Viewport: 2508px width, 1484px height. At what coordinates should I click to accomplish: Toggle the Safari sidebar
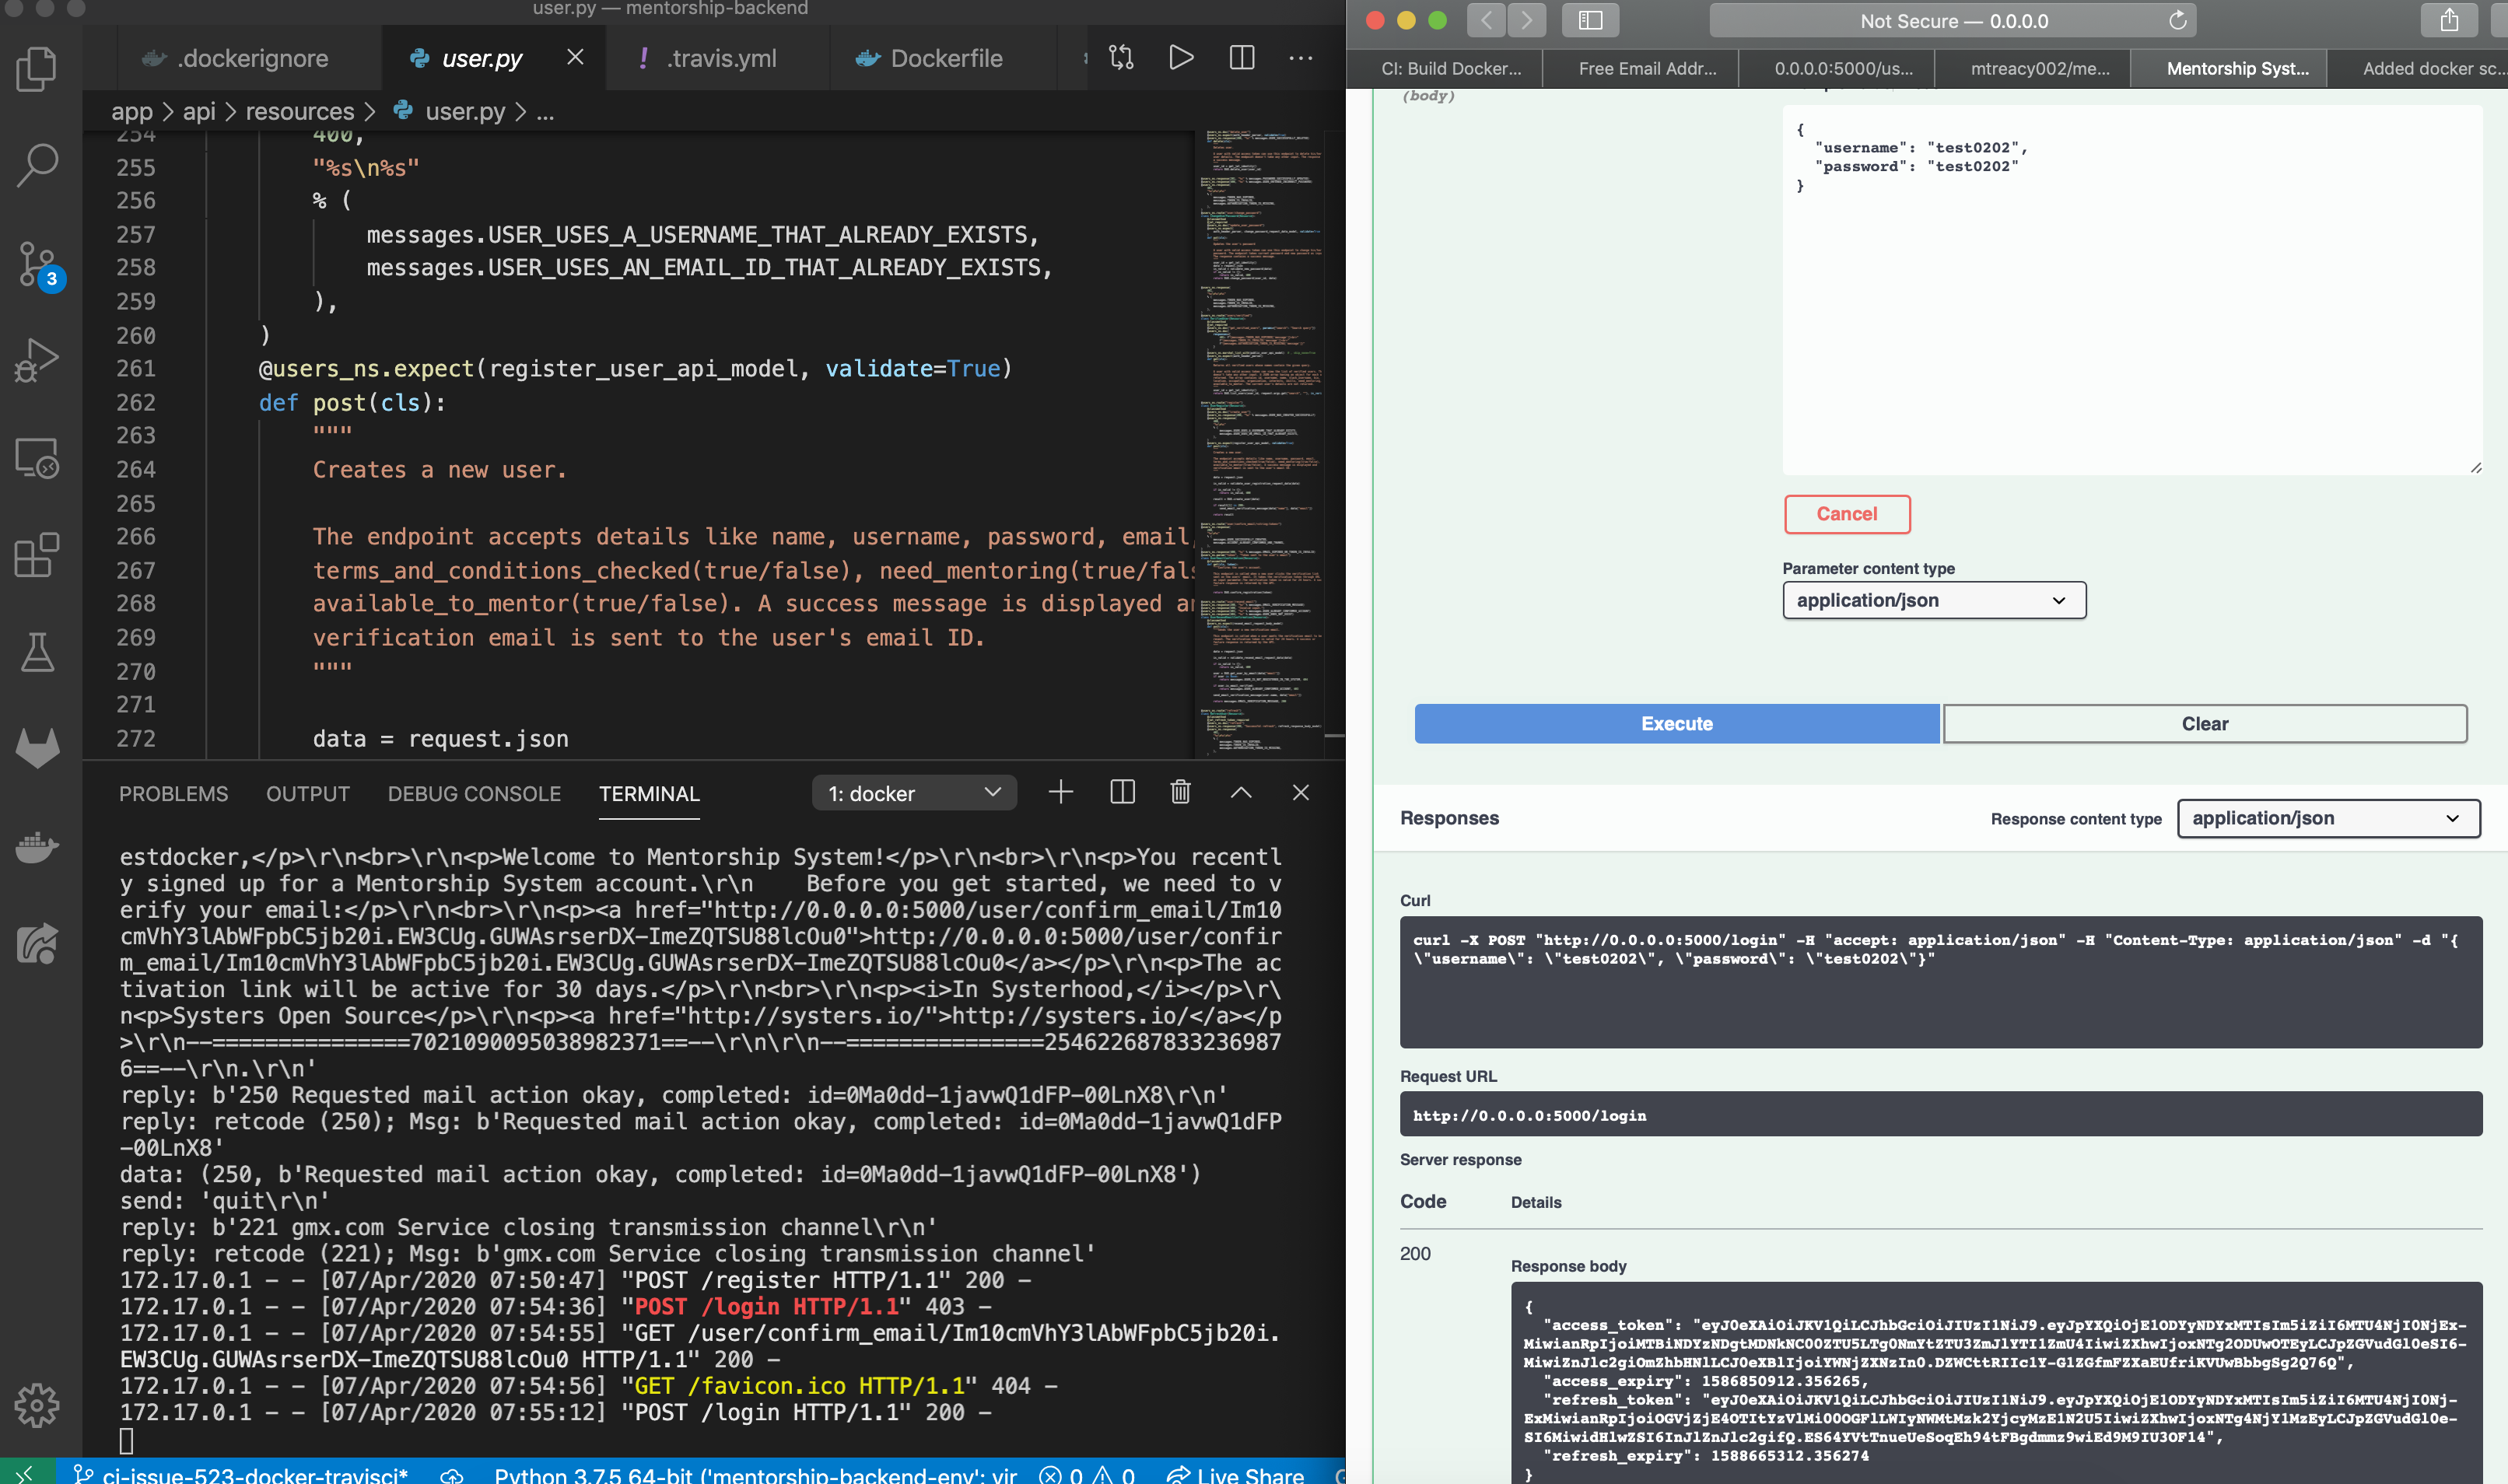pyautogui.click(x=1589, y=20)
